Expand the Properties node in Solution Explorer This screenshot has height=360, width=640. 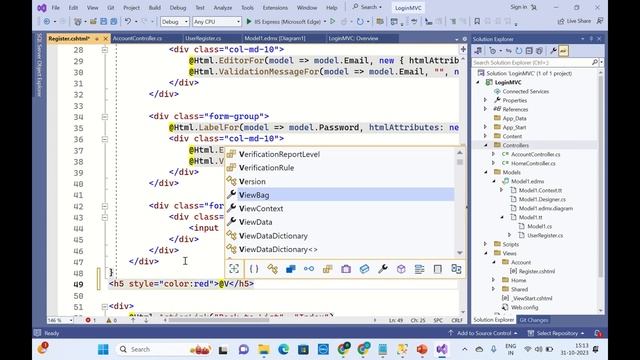485,100
